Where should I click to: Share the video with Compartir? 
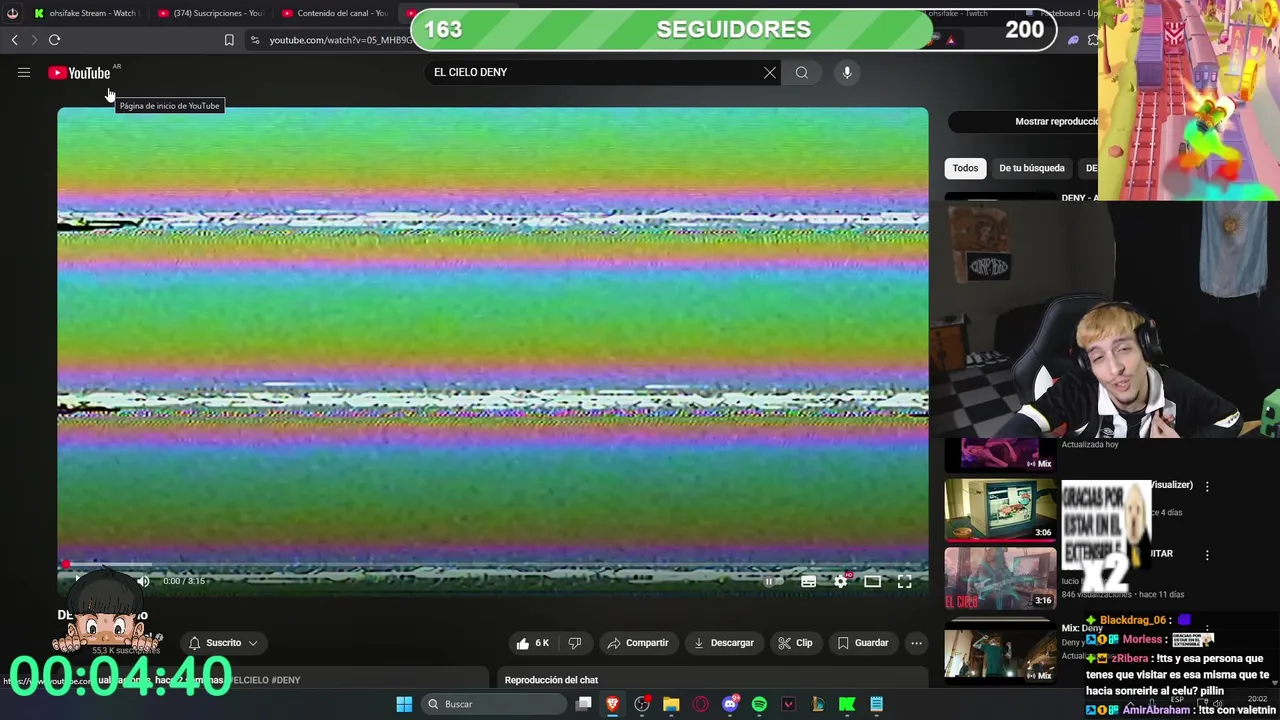point(638,643)
